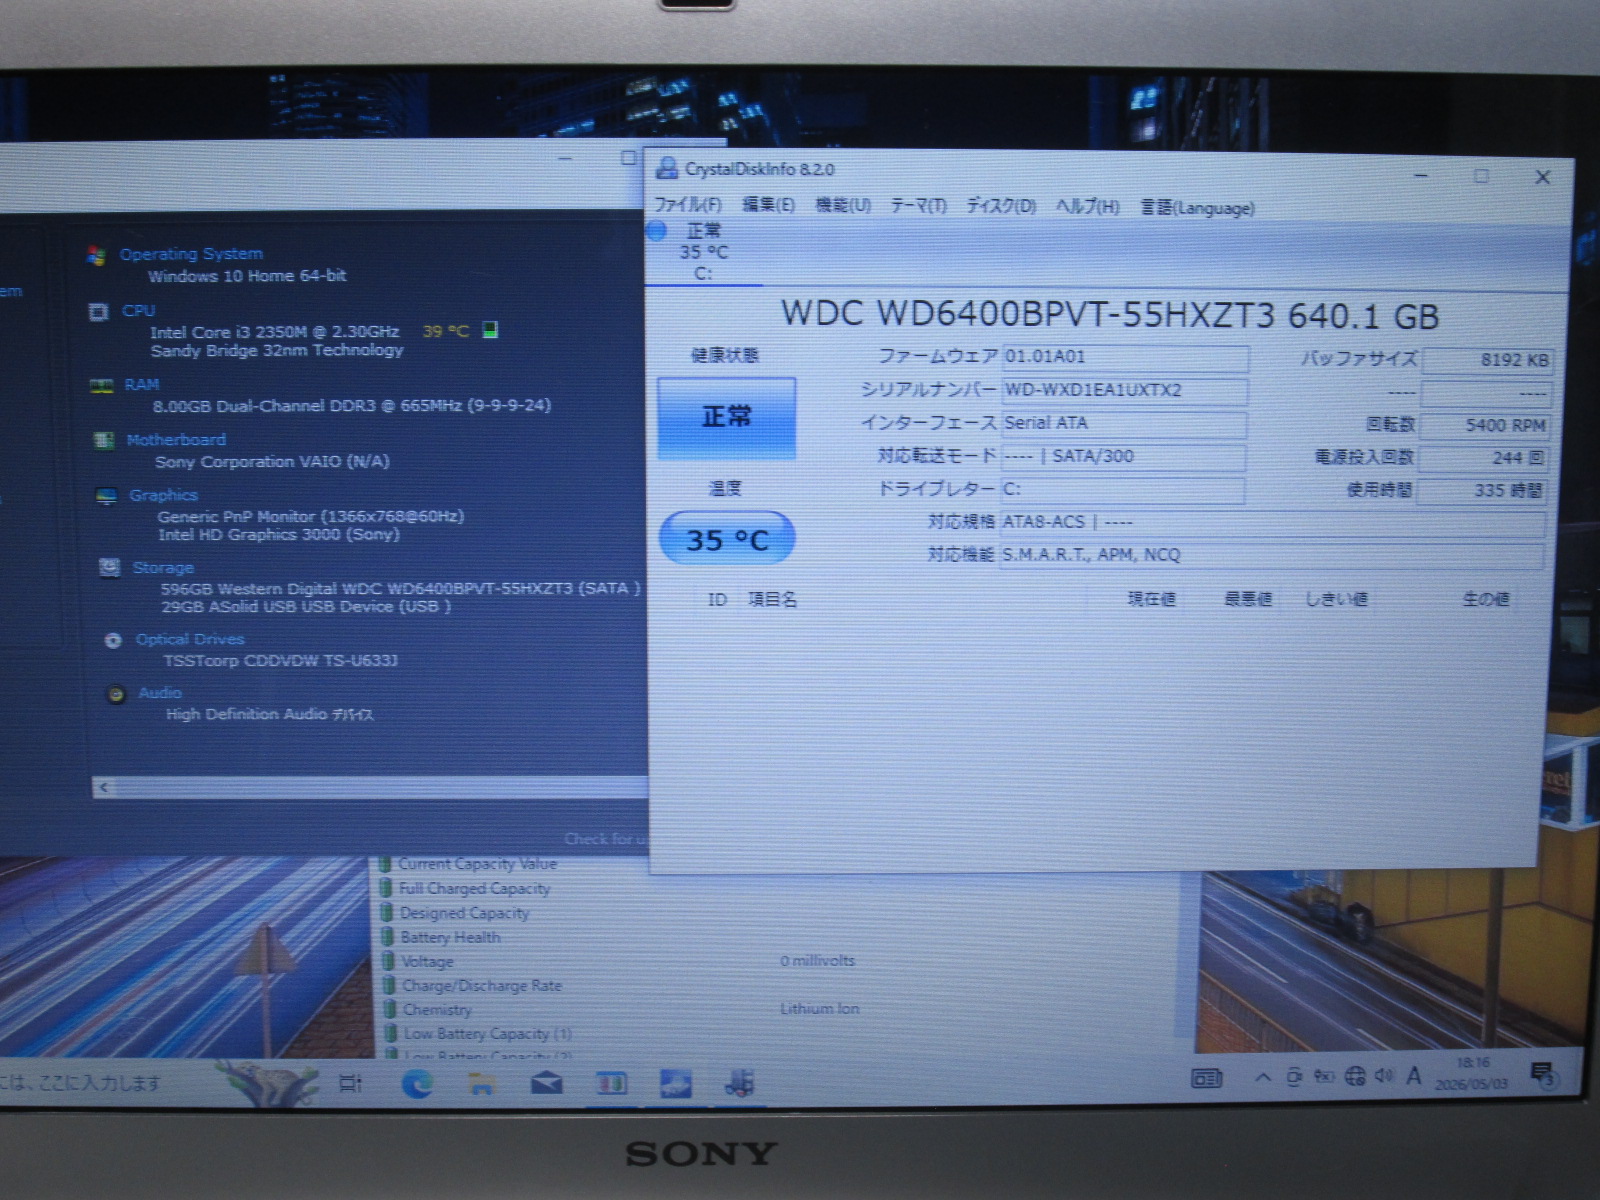This screenshot has width=1600, height=1200.
Task: Open the 機能(U) menu
Action: (843, 205)
